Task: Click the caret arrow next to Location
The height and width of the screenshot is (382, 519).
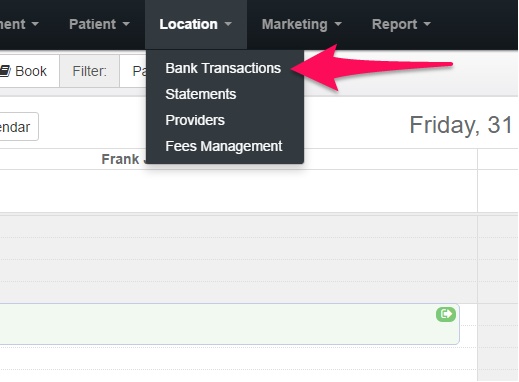Action: pos(228,24)
